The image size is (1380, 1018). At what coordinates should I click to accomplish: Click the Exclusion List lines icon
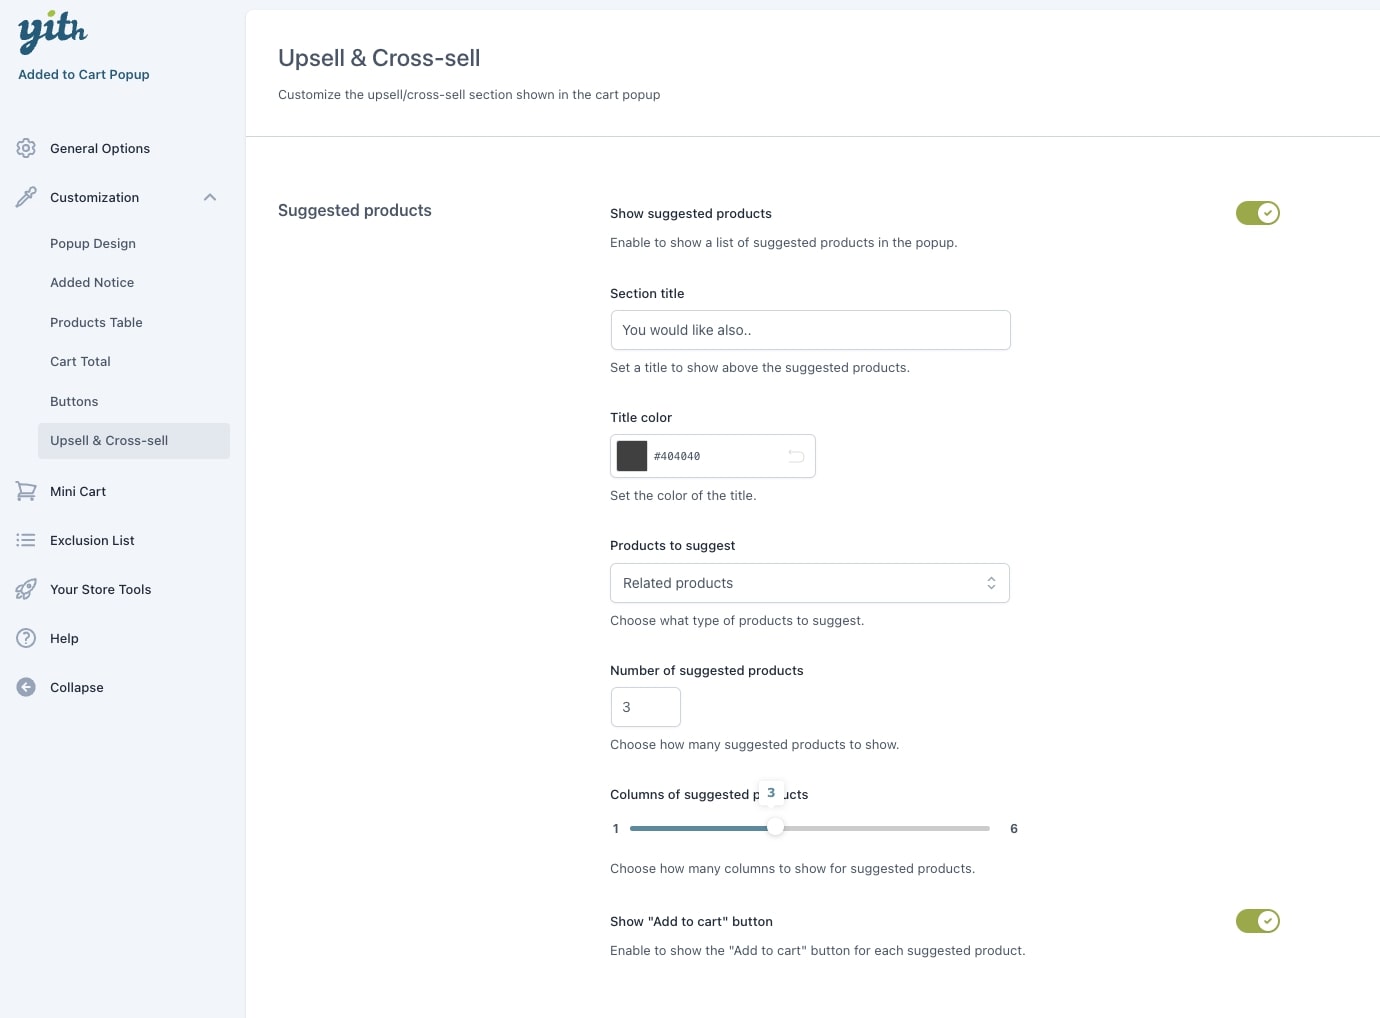tap(26, 540)
